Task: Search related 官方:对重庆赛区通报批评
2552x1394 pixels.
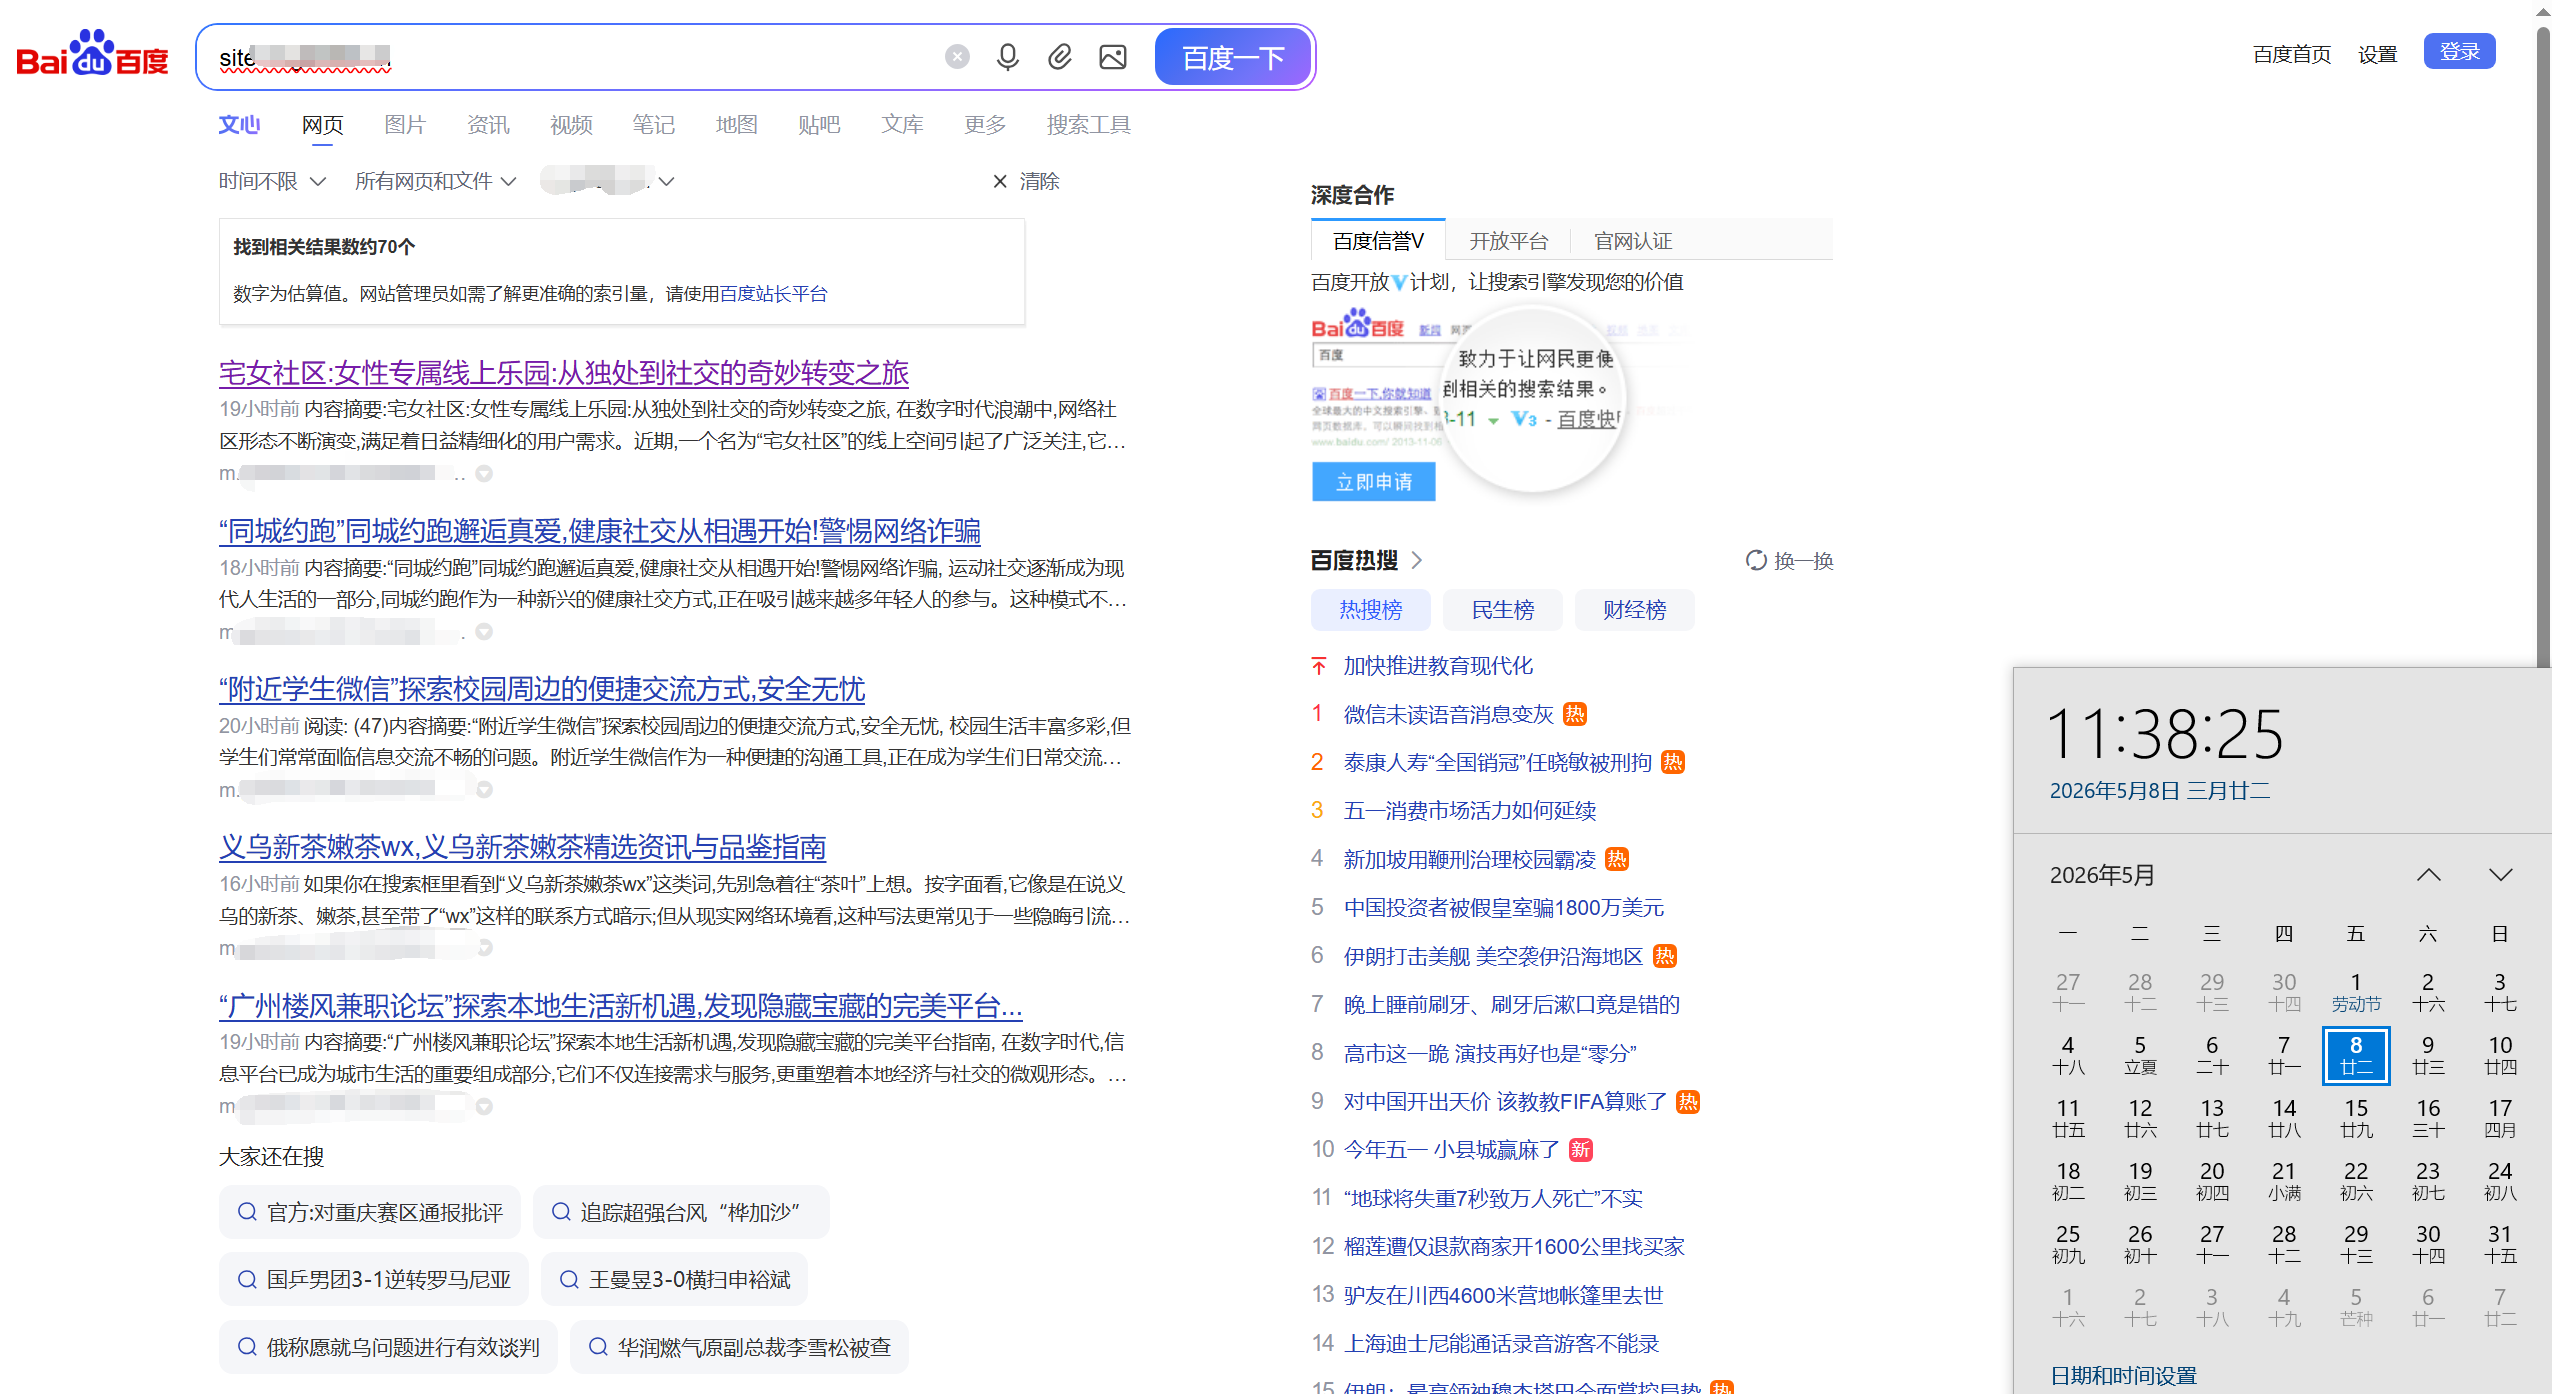Action: coord(370,1212)
